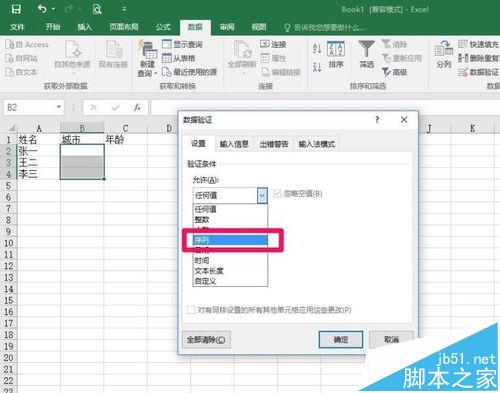Switch to the 页面布局 ribbon tab
This screenshot has width=500, height=393.
pyautogui.click(x=124, y=27)
